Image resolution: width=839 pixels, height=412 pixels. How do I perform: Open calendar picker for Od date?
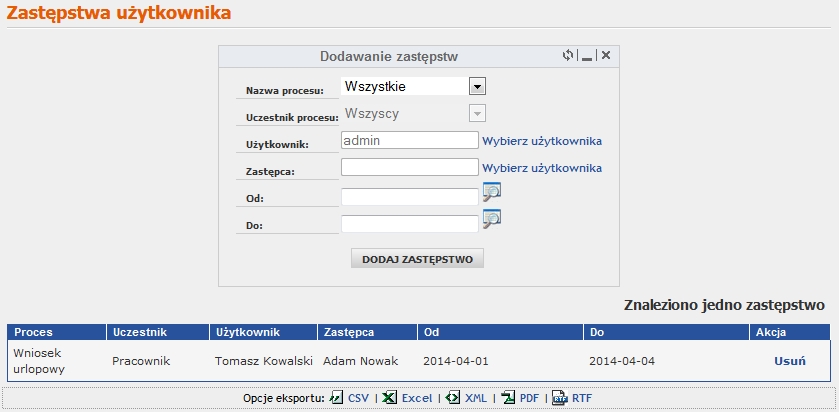click(492, 192)
